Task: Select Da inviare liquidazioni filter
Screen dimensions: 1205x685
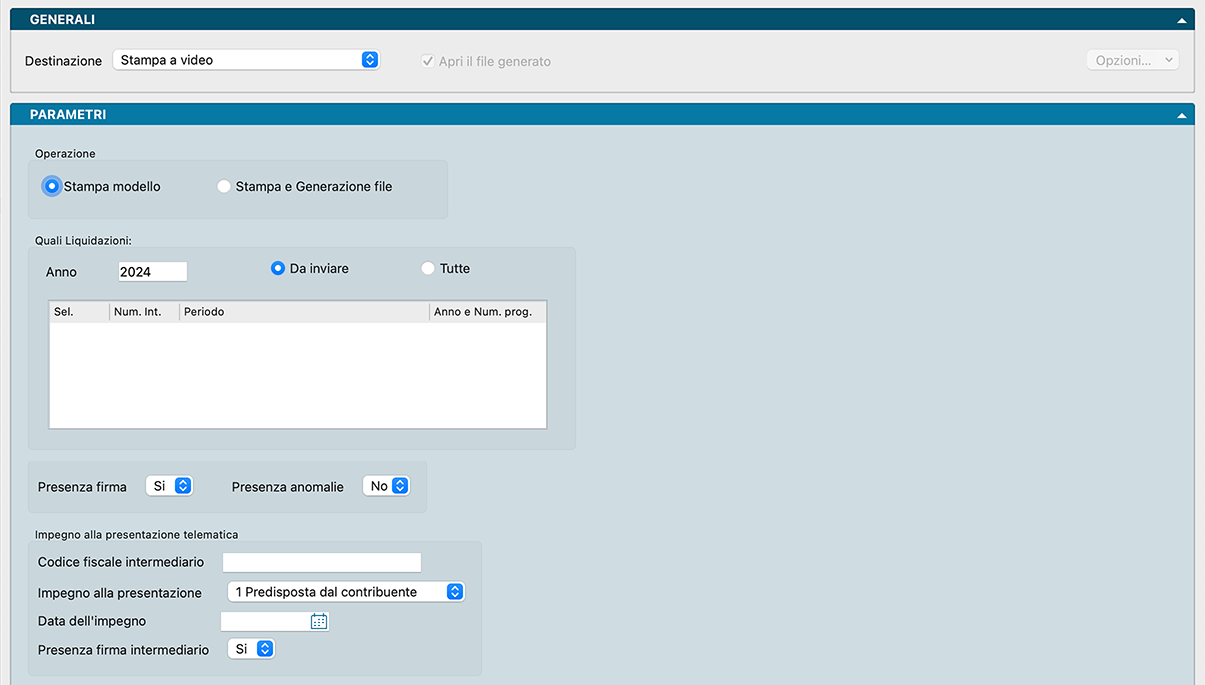Action: coord(278,268)
